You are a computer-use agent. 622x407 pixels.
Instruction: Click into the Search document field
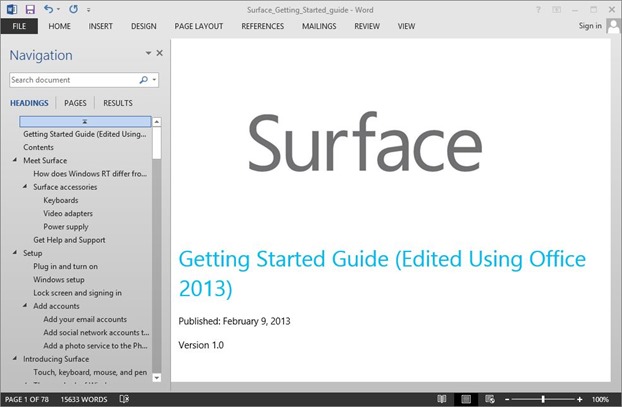tap(73, 80)
